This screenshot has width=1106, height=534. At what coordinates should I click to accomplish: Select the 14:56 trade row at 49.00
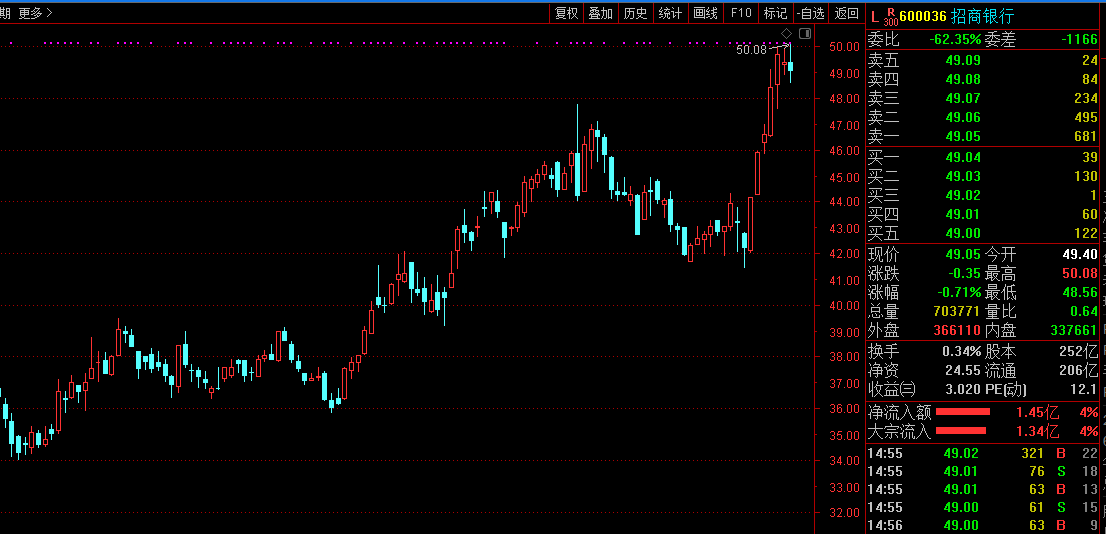pos(983,525)
